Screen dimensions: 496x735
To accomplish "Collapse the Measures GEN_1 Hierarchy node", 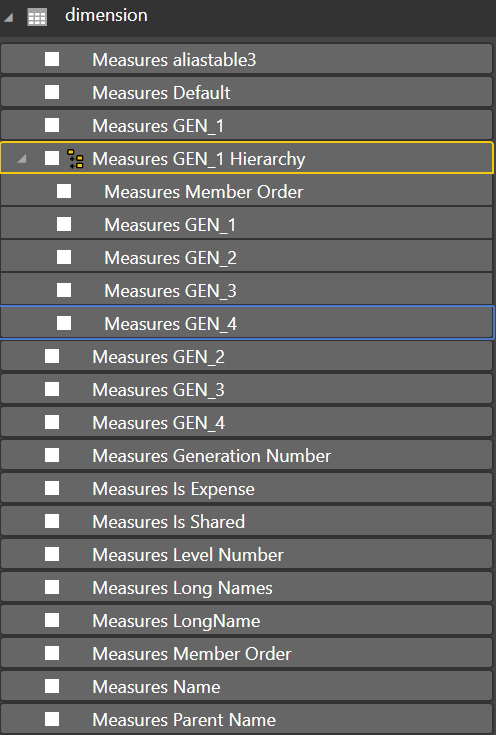I will pyautogui.click(x=22, y=159).
